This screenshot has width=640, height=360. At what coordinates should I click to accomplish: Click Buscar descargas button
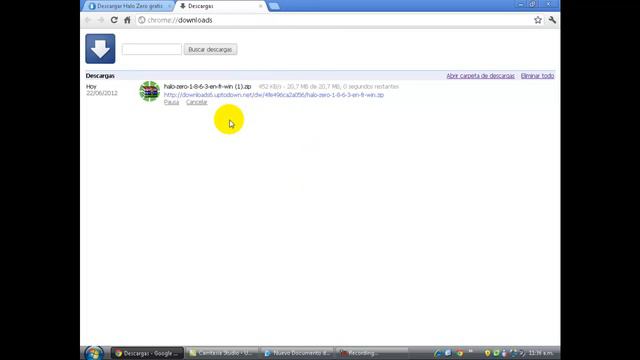(x=210, y=49)
